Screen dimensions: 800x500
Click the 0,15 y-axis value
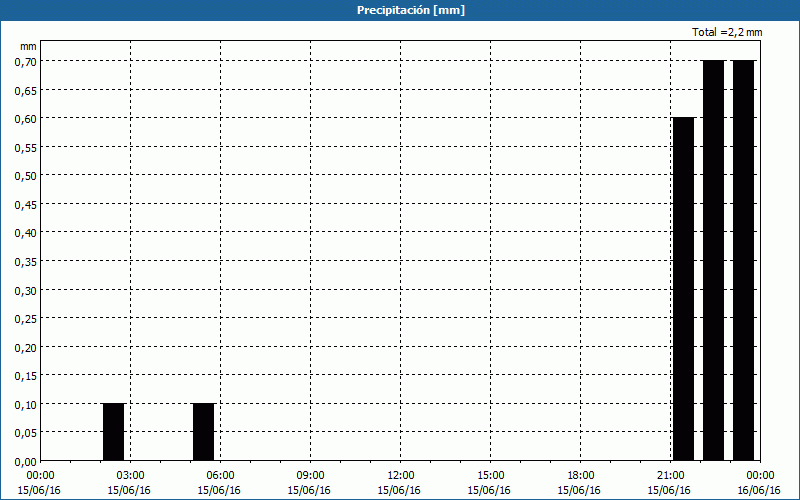coord(26,376)
